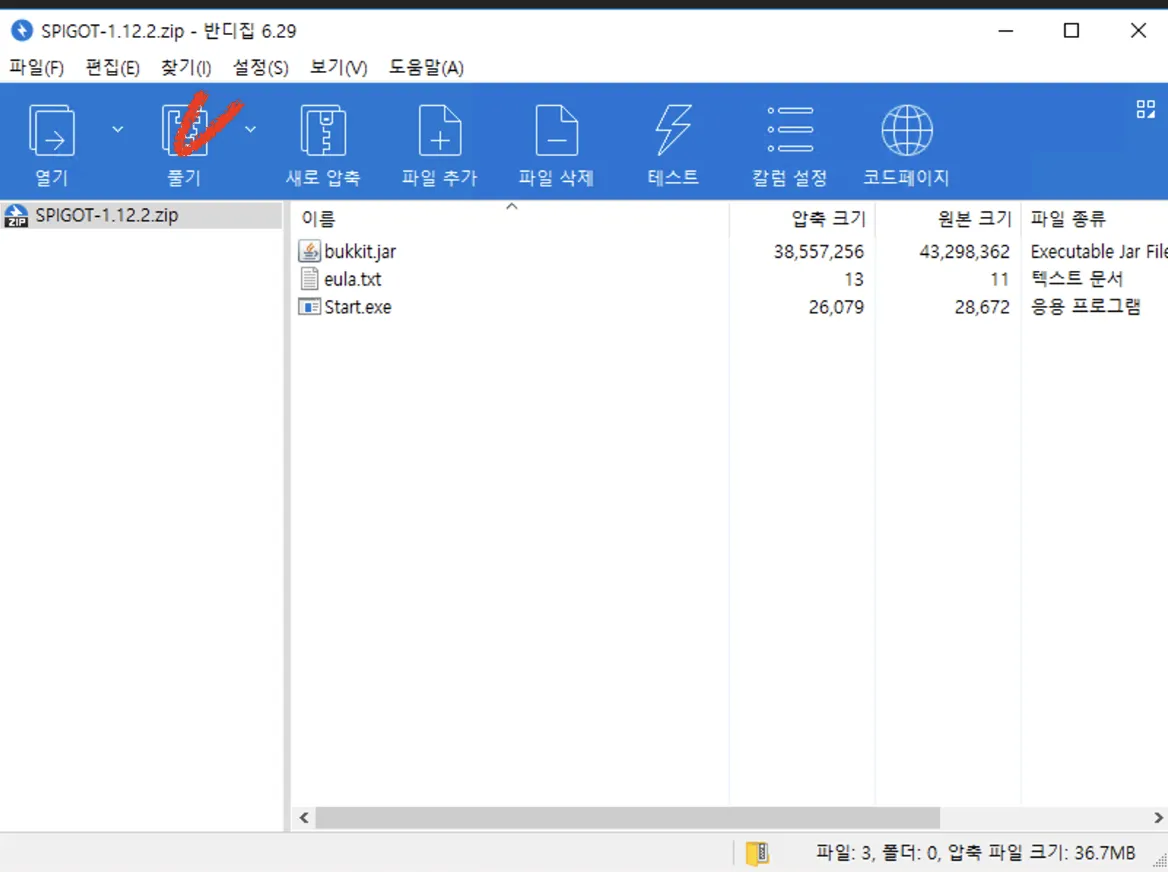Screen dimensions: 1168x872
Task: Click the 열기 (Open) toolbar icon
Action: (51, 131)
